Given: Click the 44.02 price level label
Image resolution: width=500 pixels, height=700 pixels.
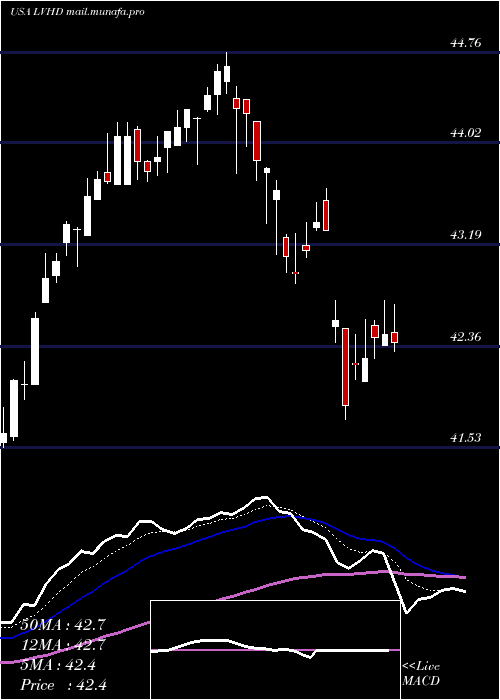Looking at the screenshot, I should [466, 133].
